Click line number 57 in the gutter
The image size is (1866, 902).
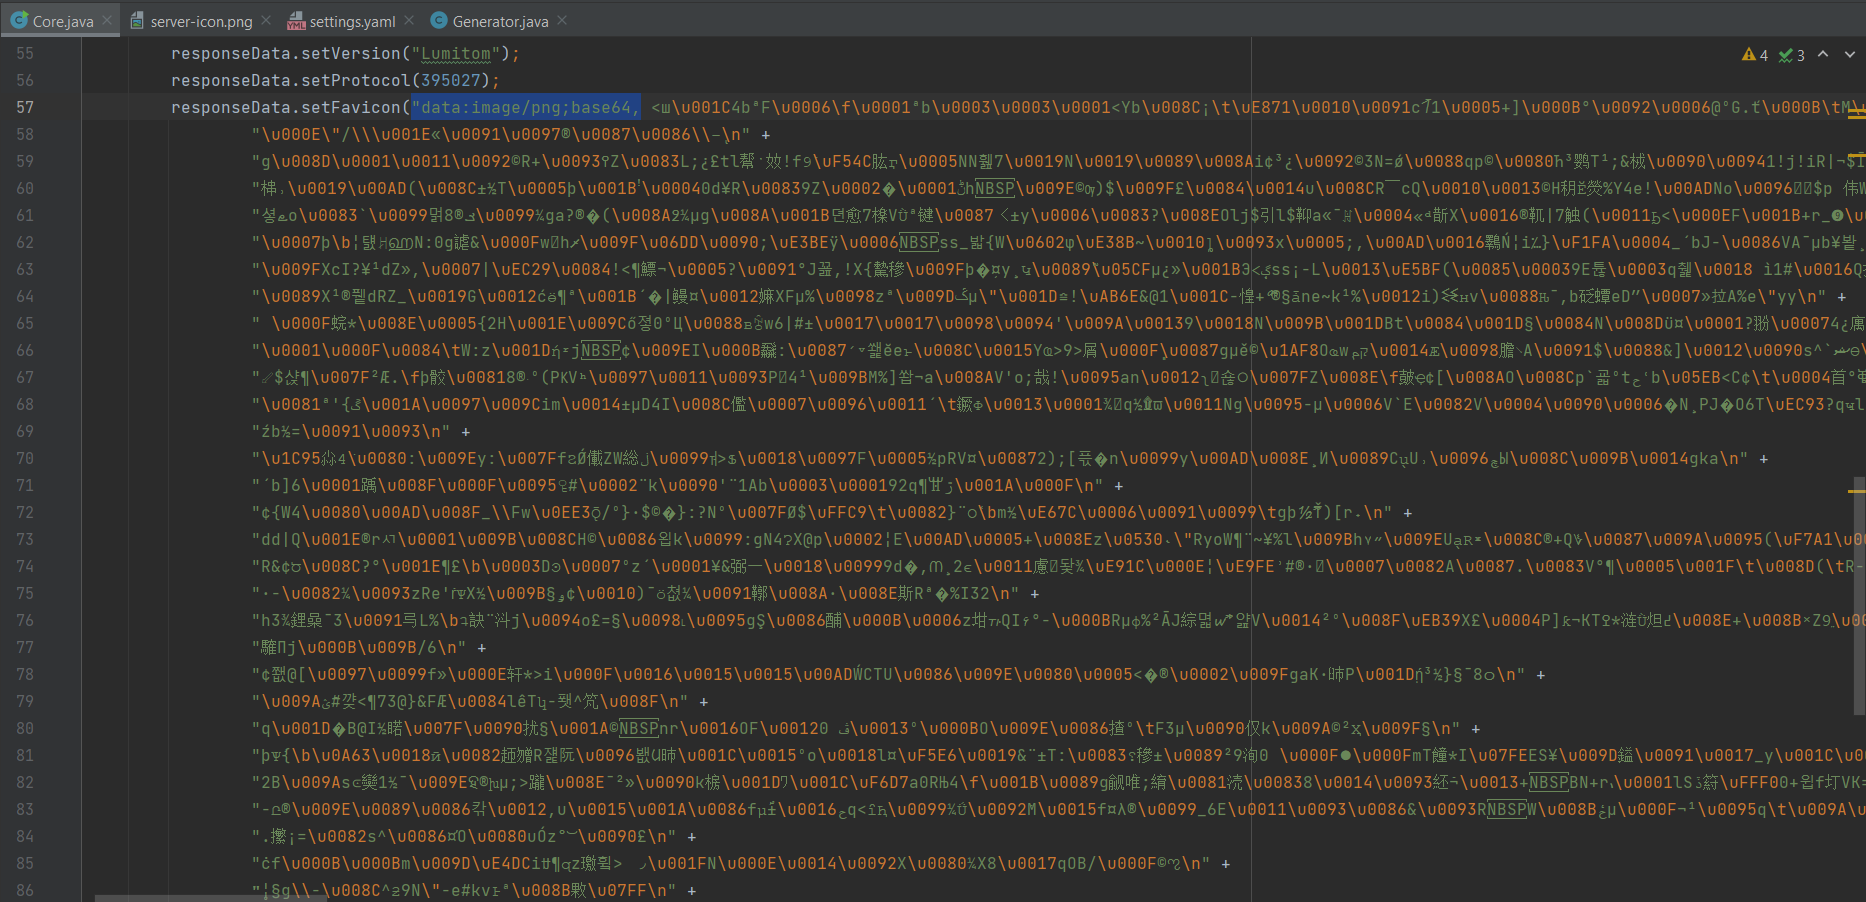pyautogui.click(x=25, y=107)
